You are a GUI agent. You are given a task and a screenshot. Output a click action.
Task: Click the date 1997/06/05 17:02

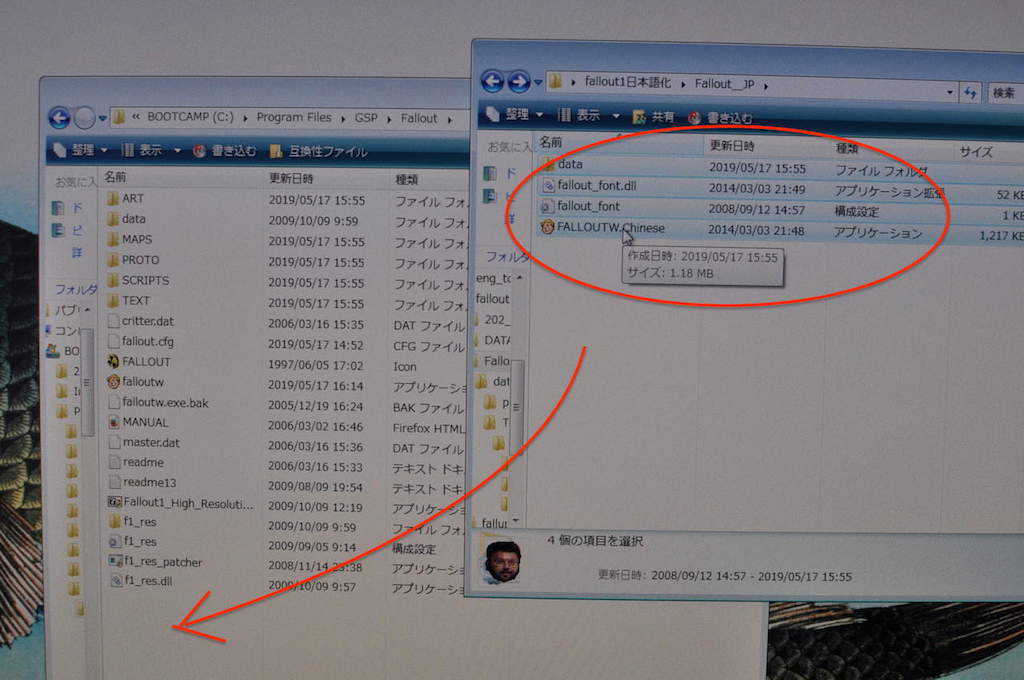point(315,365)
